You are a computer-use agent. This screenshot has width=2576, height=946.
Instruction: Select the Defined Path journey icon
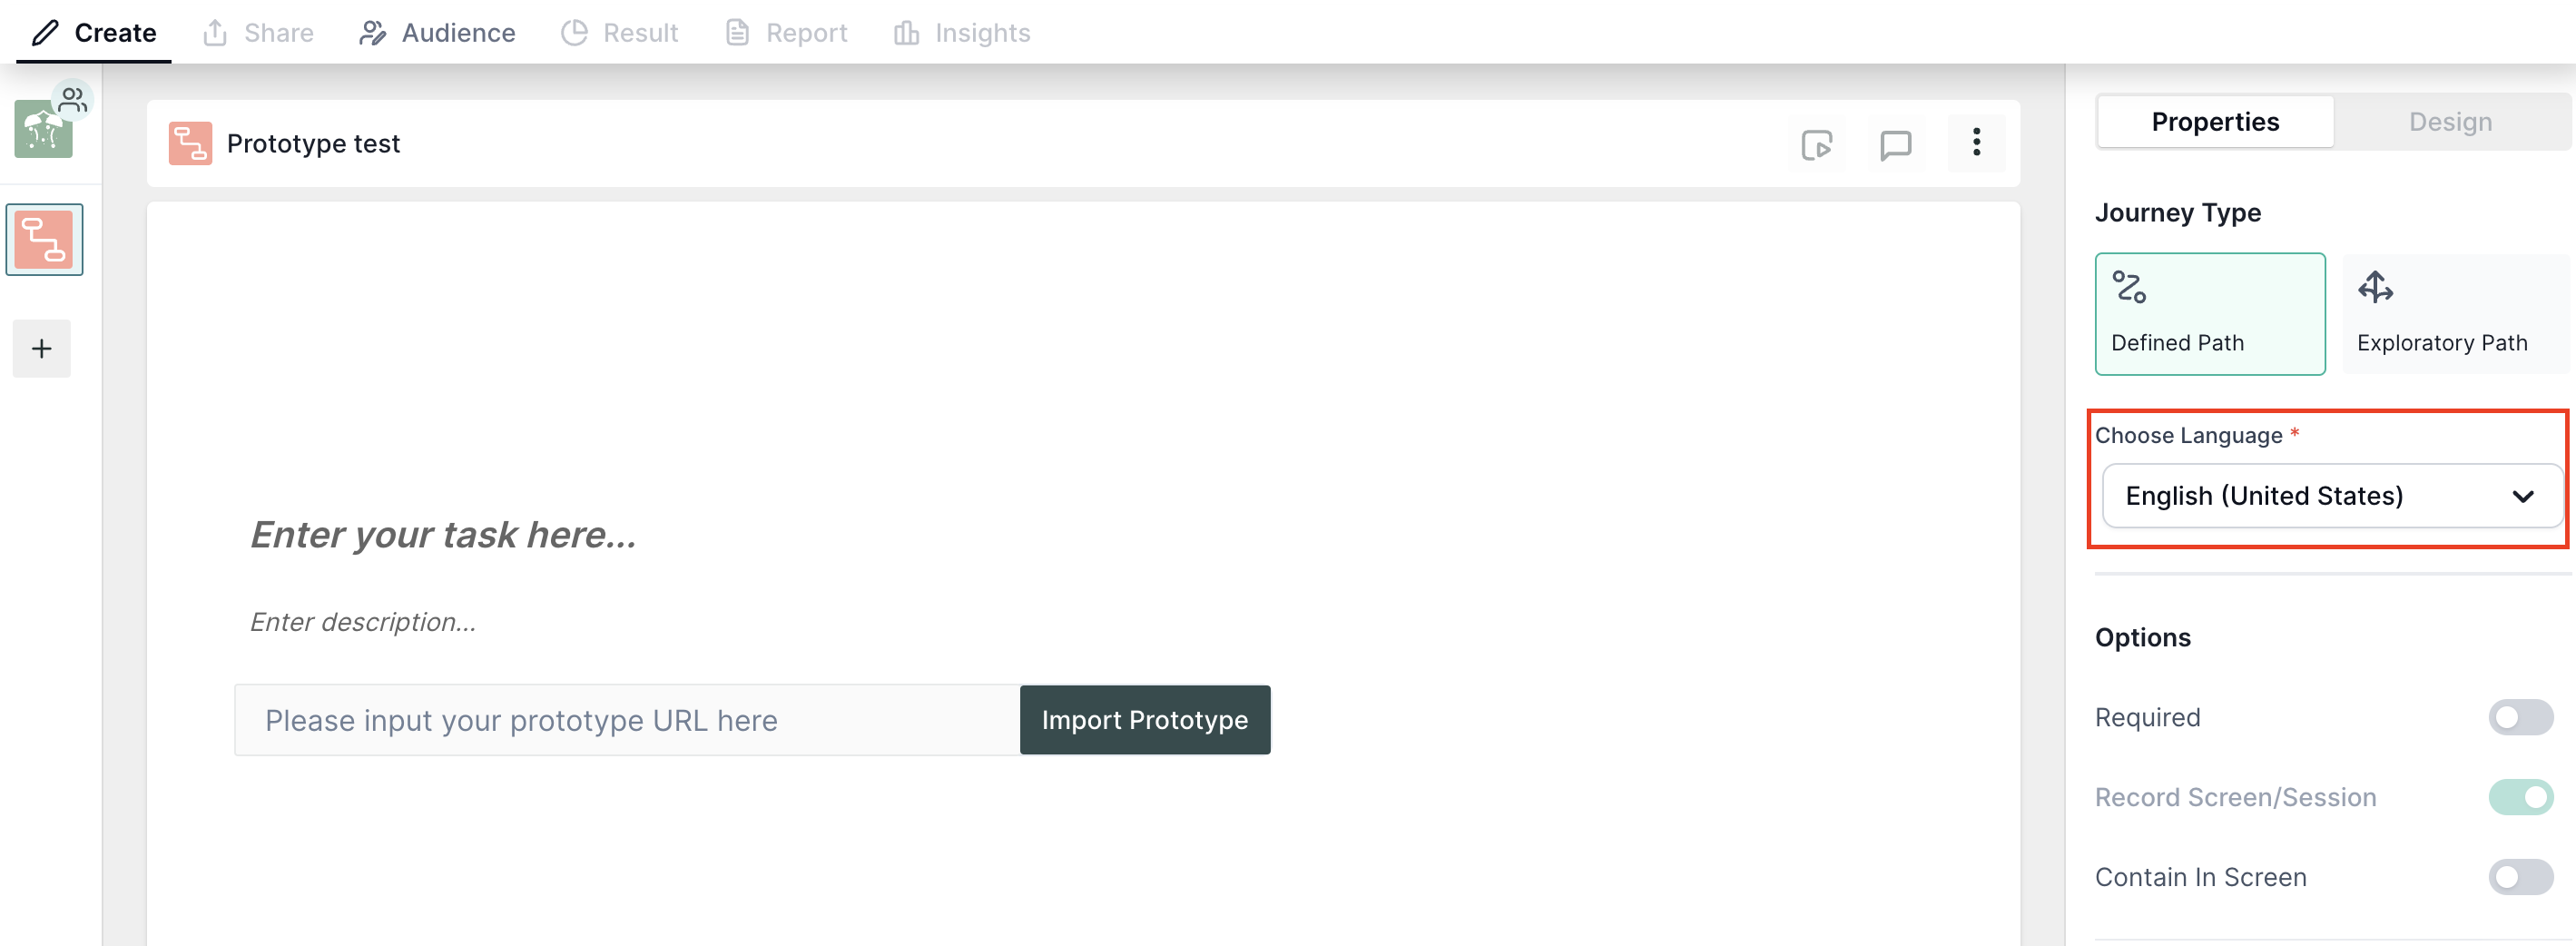(2129, 288)
